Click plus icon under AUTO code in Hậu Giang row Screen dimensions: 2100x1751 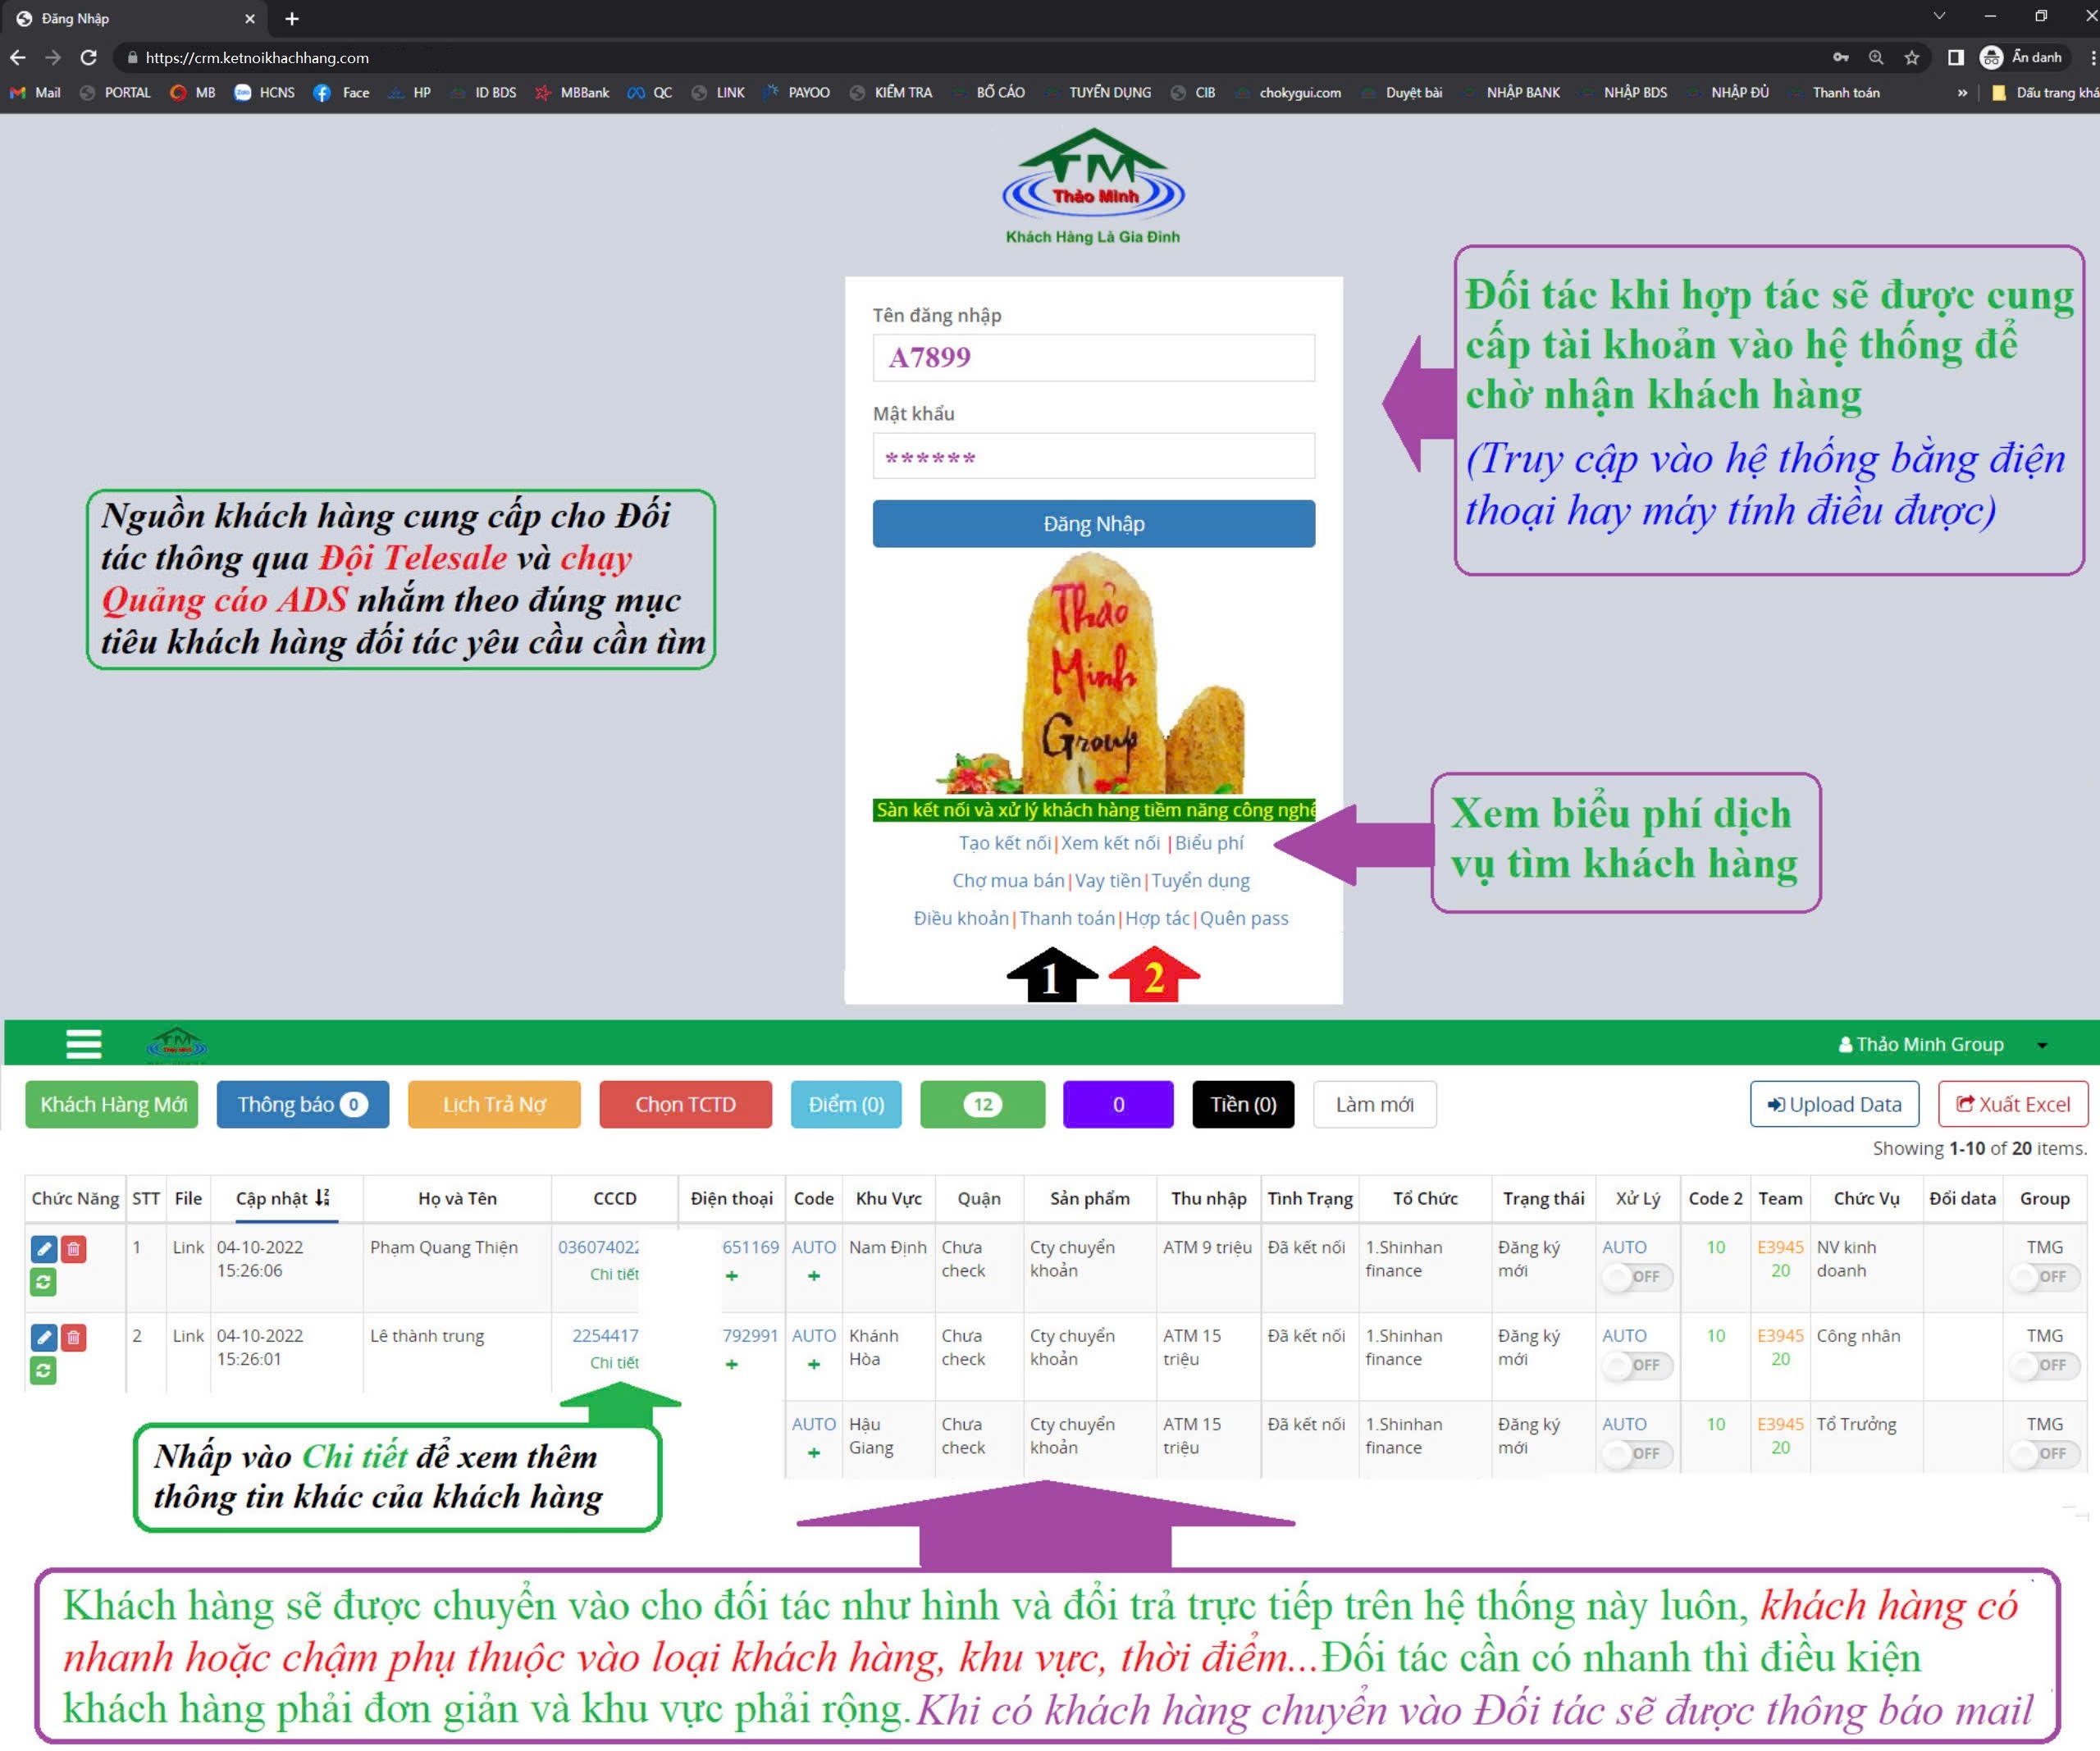(x=814, y=1452)
